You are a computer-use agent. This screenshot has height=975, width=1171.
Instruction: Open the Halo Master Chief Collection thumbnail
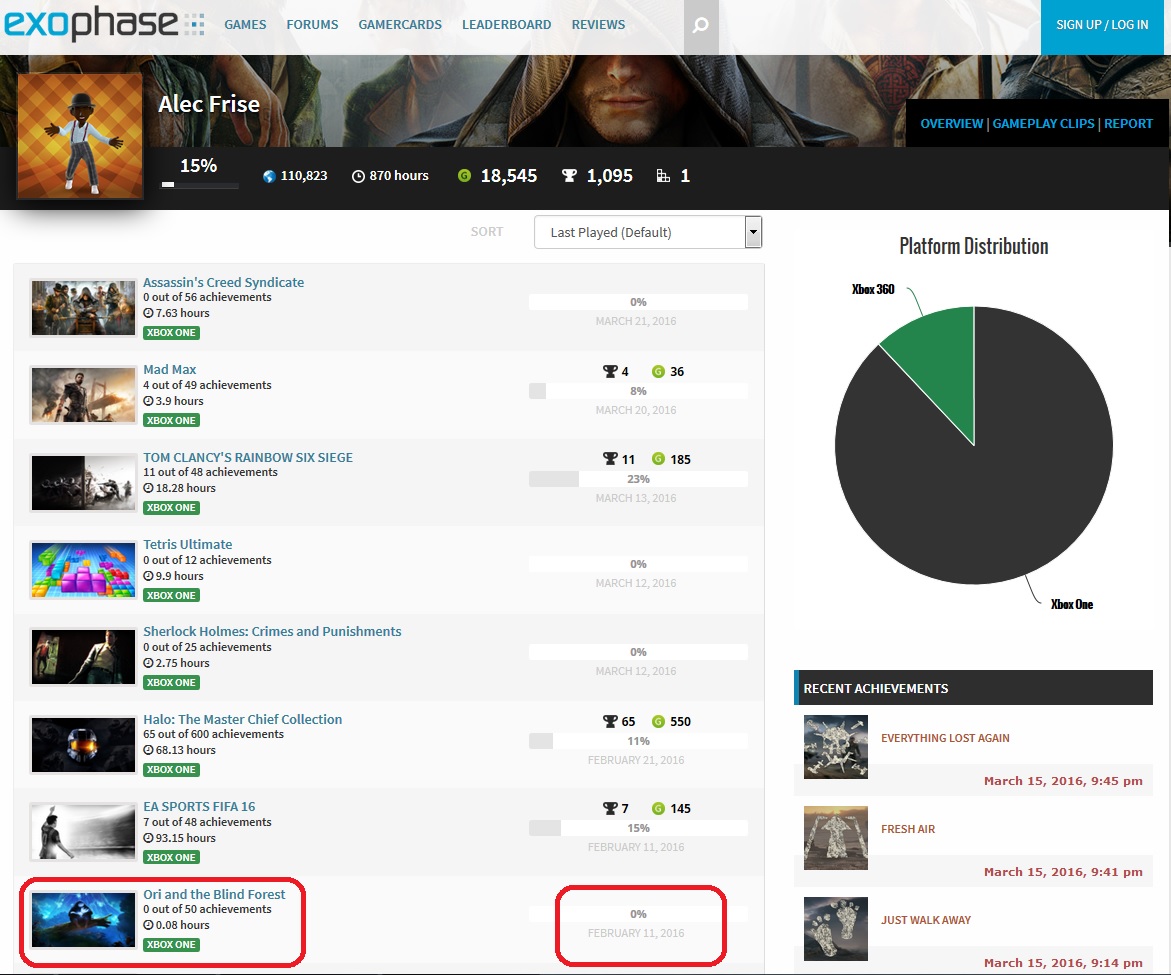click(x=83, y=745)
